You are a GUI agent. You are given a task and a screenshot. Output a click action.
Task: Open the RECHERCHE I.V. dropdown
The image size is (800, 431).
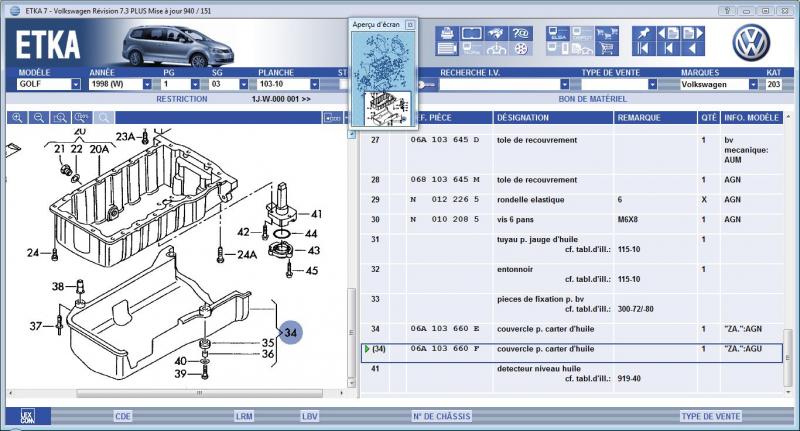pyautogui.click(x=564, y=84)
